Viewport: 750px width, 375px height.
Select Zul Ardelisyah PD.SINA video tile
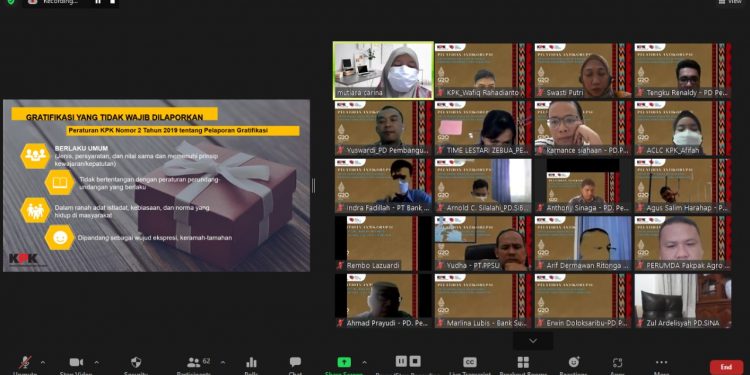pyautogui.click(x=683, y=301)
